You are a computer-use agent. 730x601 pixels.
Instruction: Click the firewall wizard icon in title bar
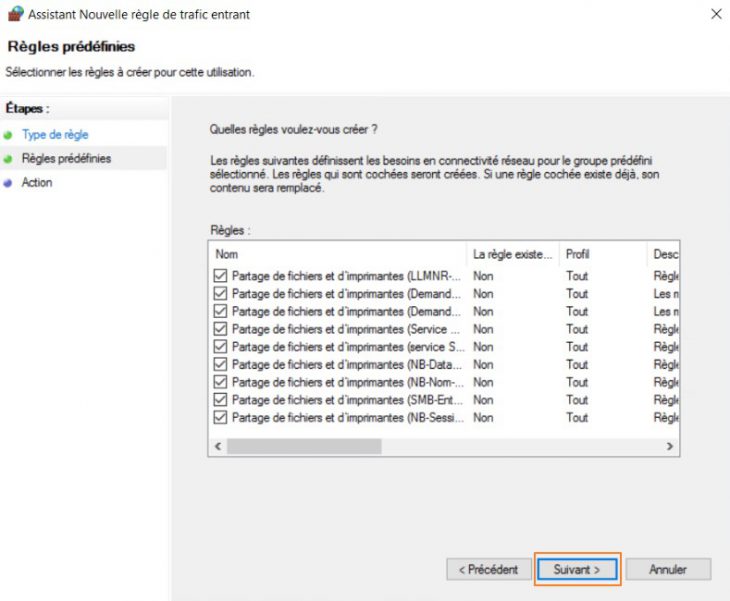15,14
